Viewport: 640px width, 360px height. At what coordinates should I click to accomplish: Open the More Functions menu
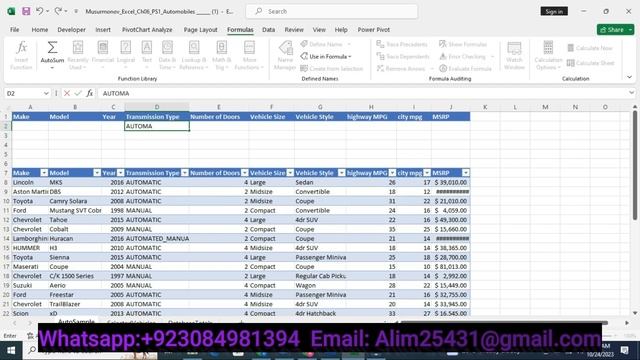tap(249, 55)
